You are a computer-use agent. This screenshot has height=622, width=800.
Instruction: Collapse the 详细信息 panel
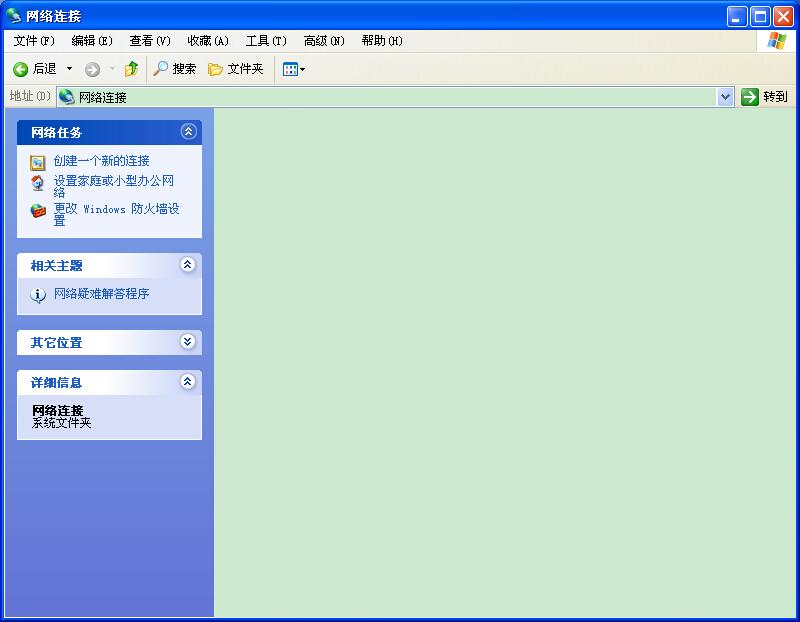click(x=188, y=381)
